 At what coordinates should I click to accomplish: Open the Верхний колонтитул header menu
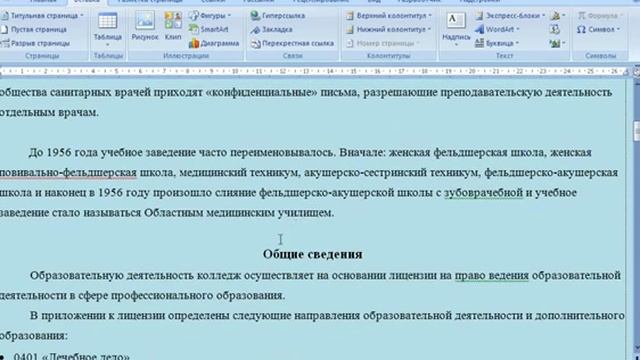click(389, 16)
